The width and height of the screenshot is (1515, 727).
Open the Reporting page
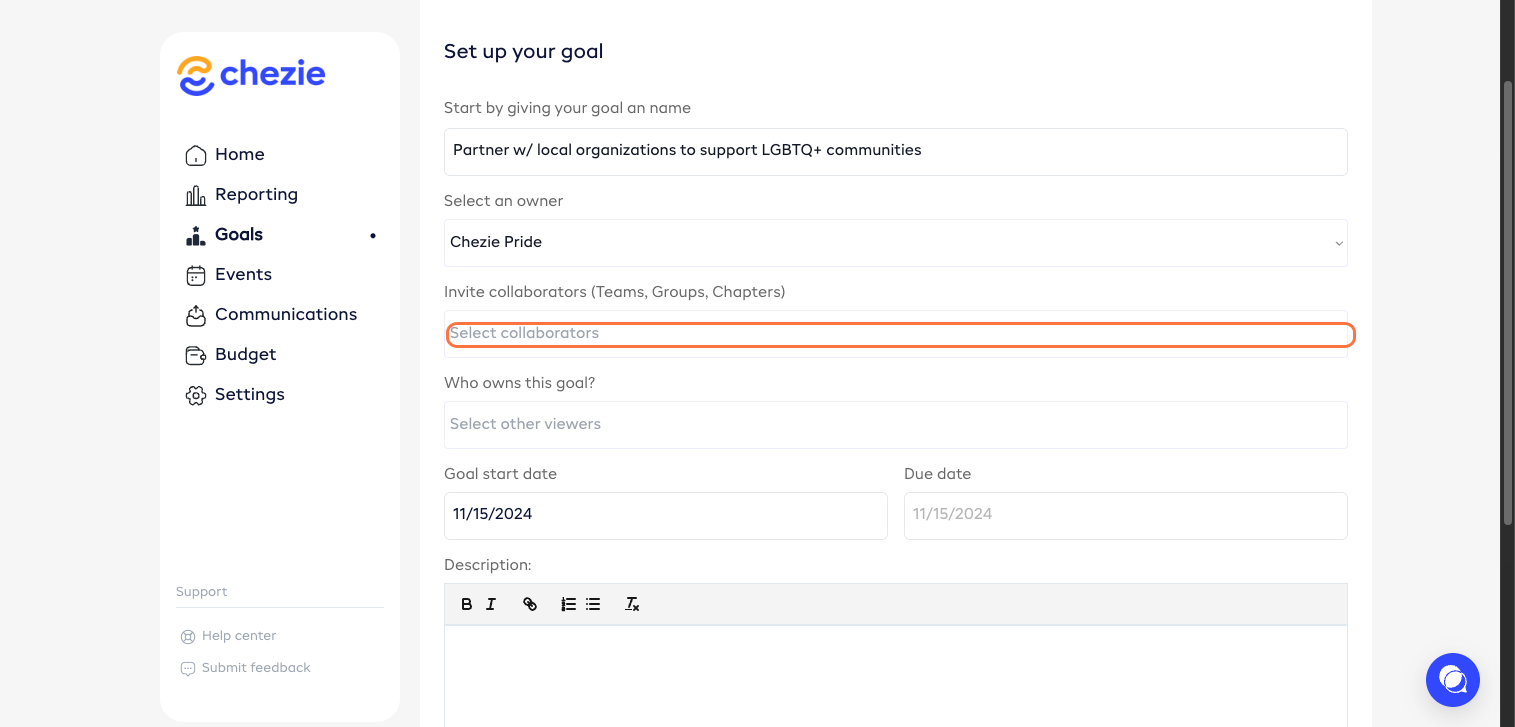256,194
